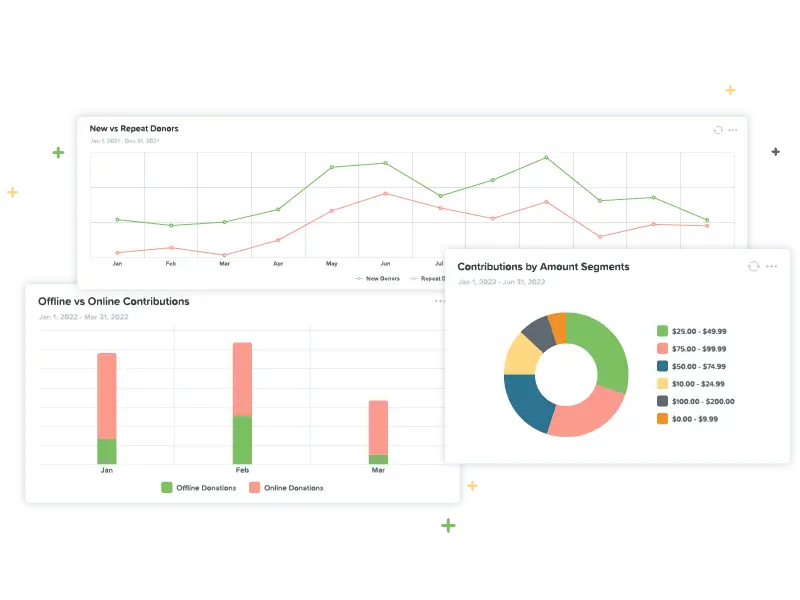800x600 pixels.
Task: Click the March Repeat Donors data point
Action: tap(224, 255)
